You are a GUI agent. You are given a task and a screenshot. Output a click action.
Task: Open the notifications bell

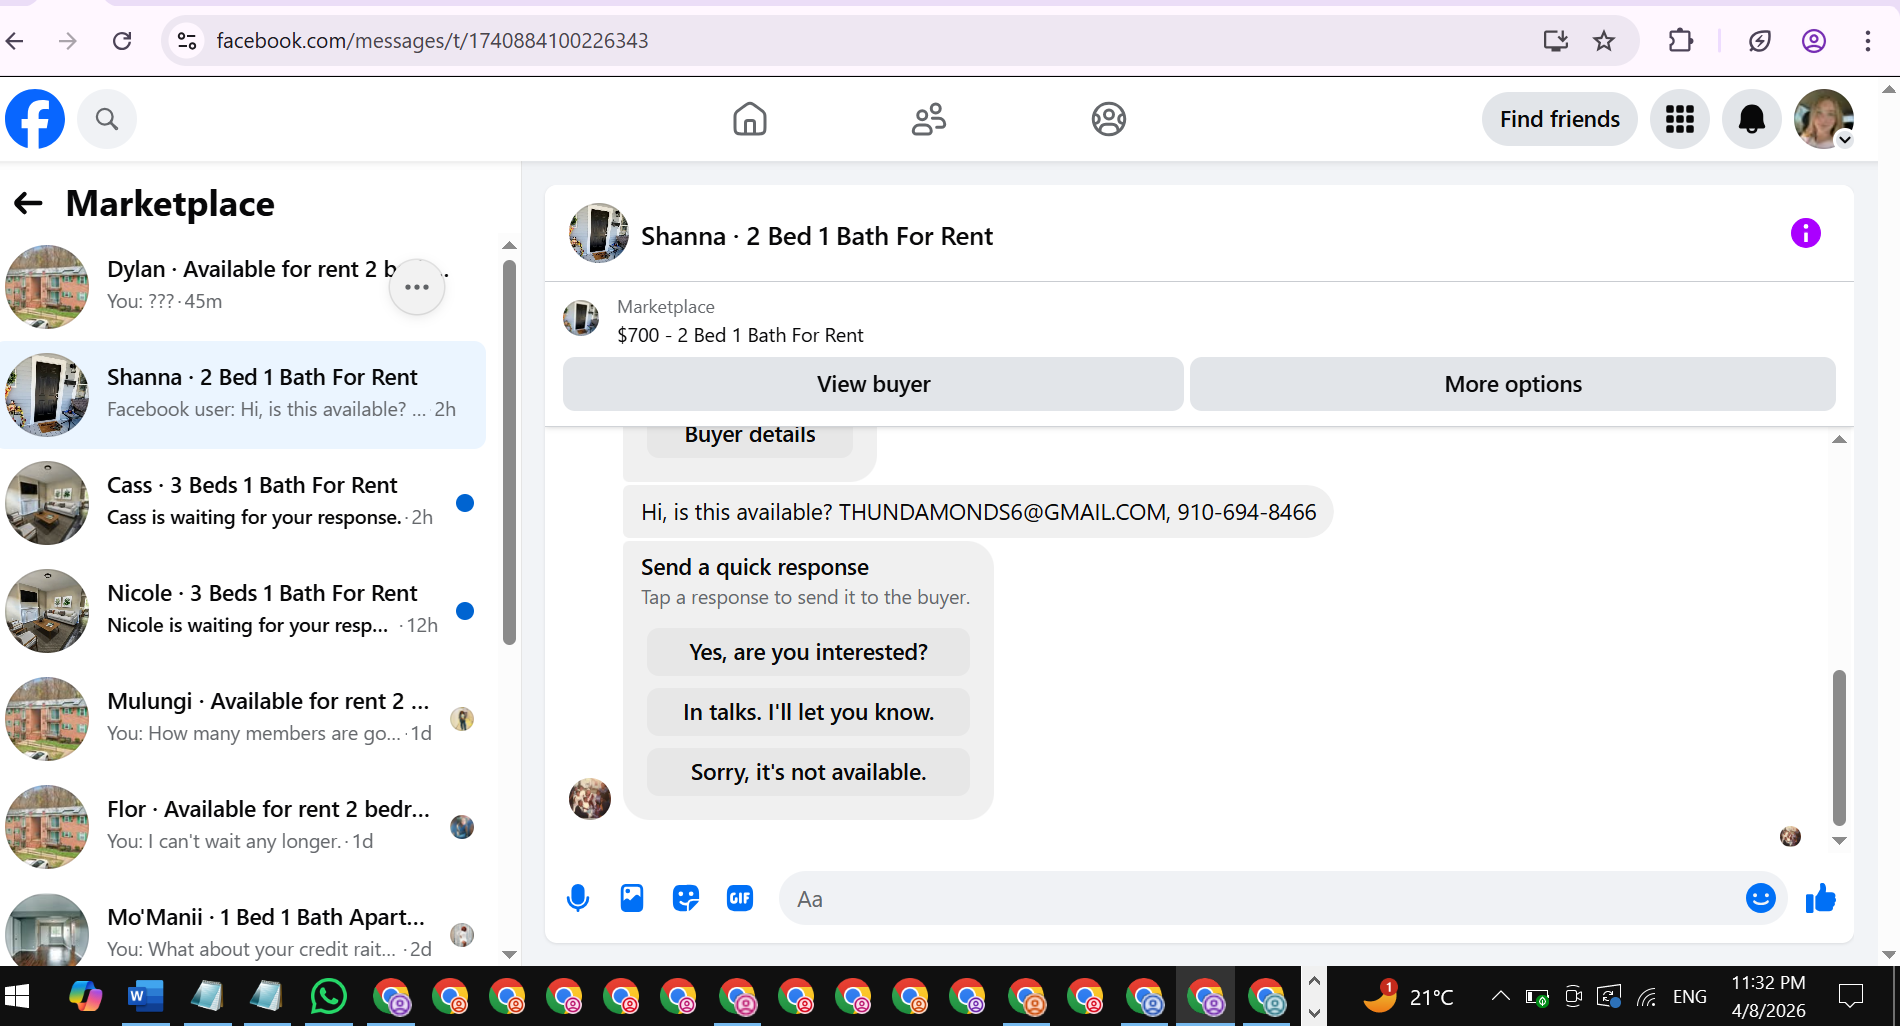[1752, 119]
